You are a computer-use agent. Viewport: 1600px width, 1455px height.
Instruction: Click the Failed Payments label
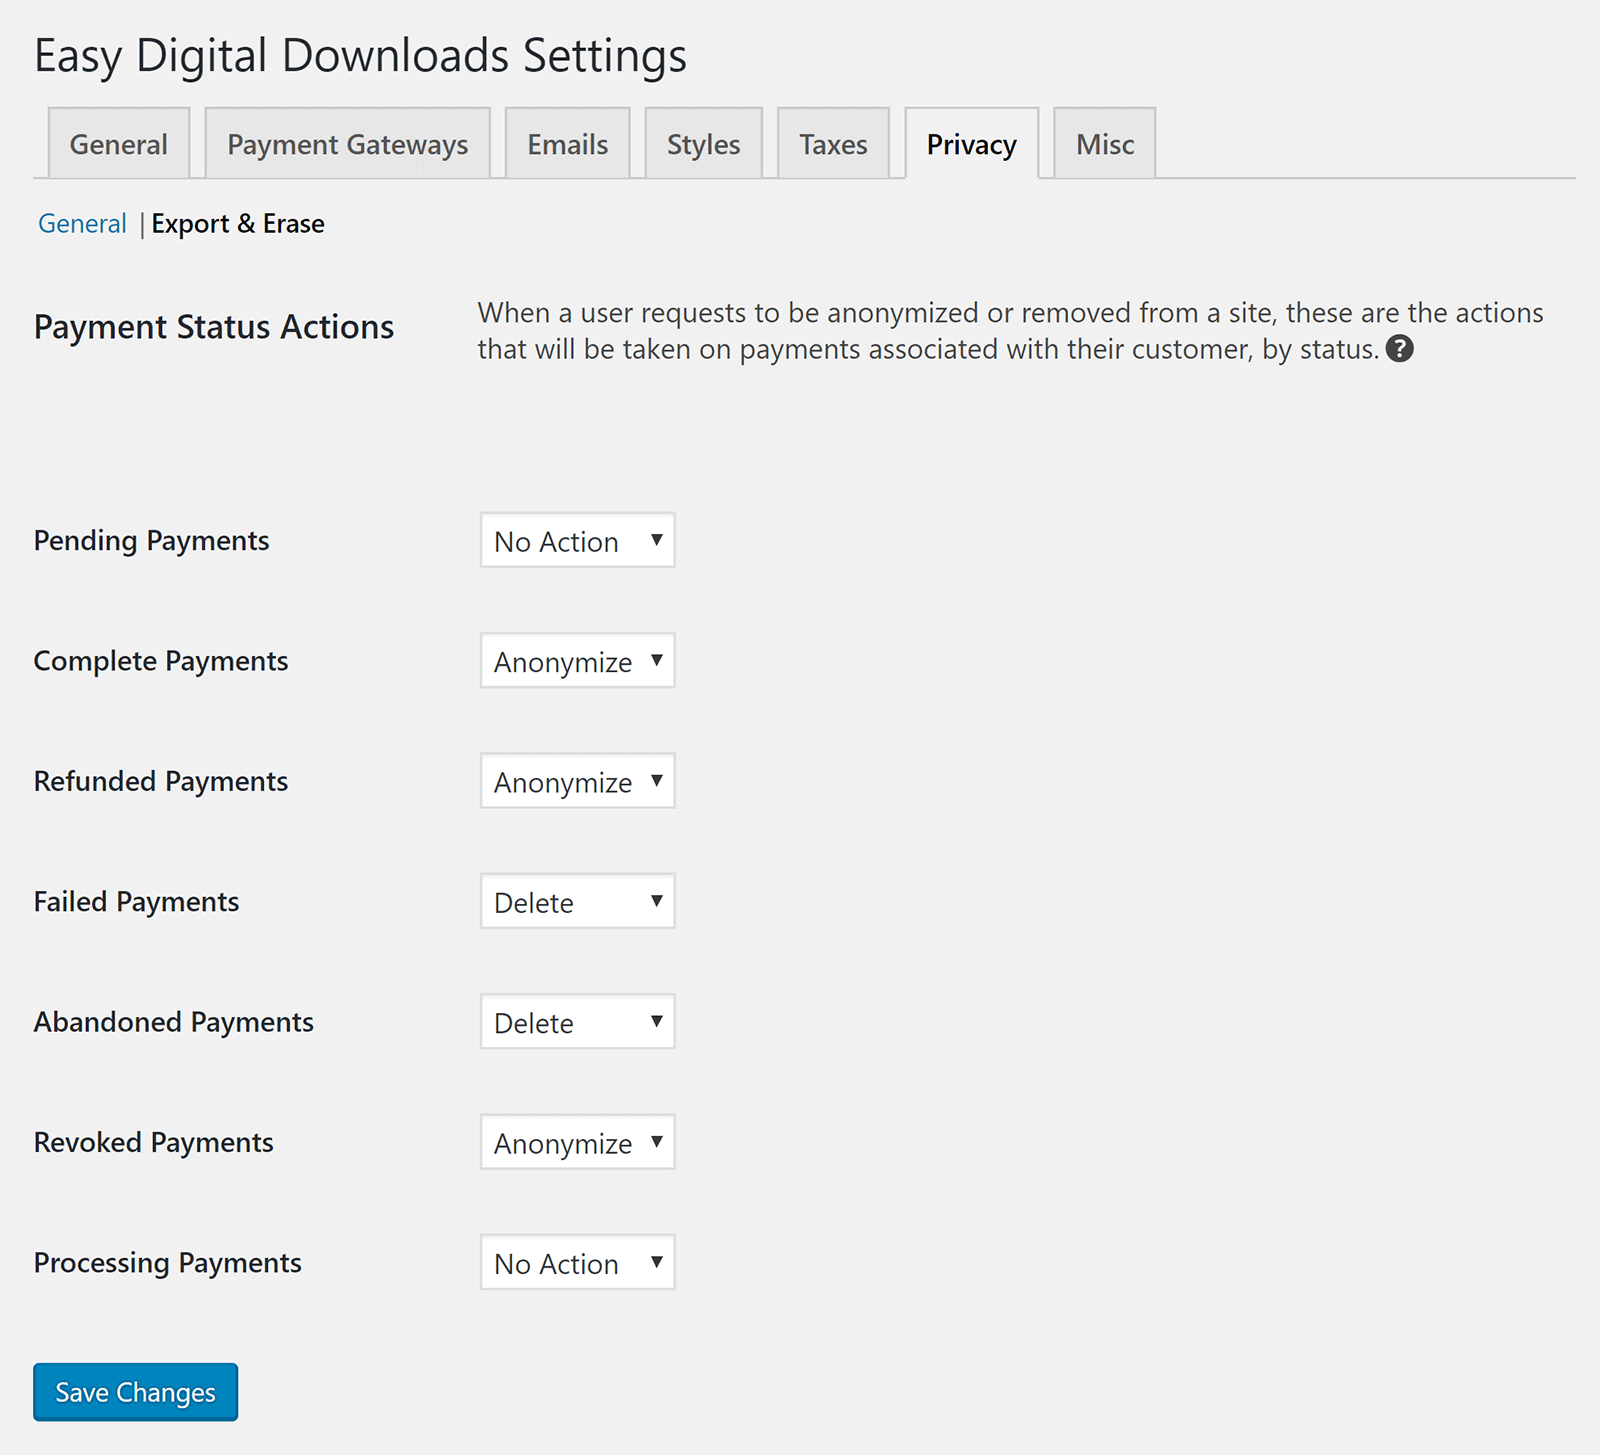[137, 902]
